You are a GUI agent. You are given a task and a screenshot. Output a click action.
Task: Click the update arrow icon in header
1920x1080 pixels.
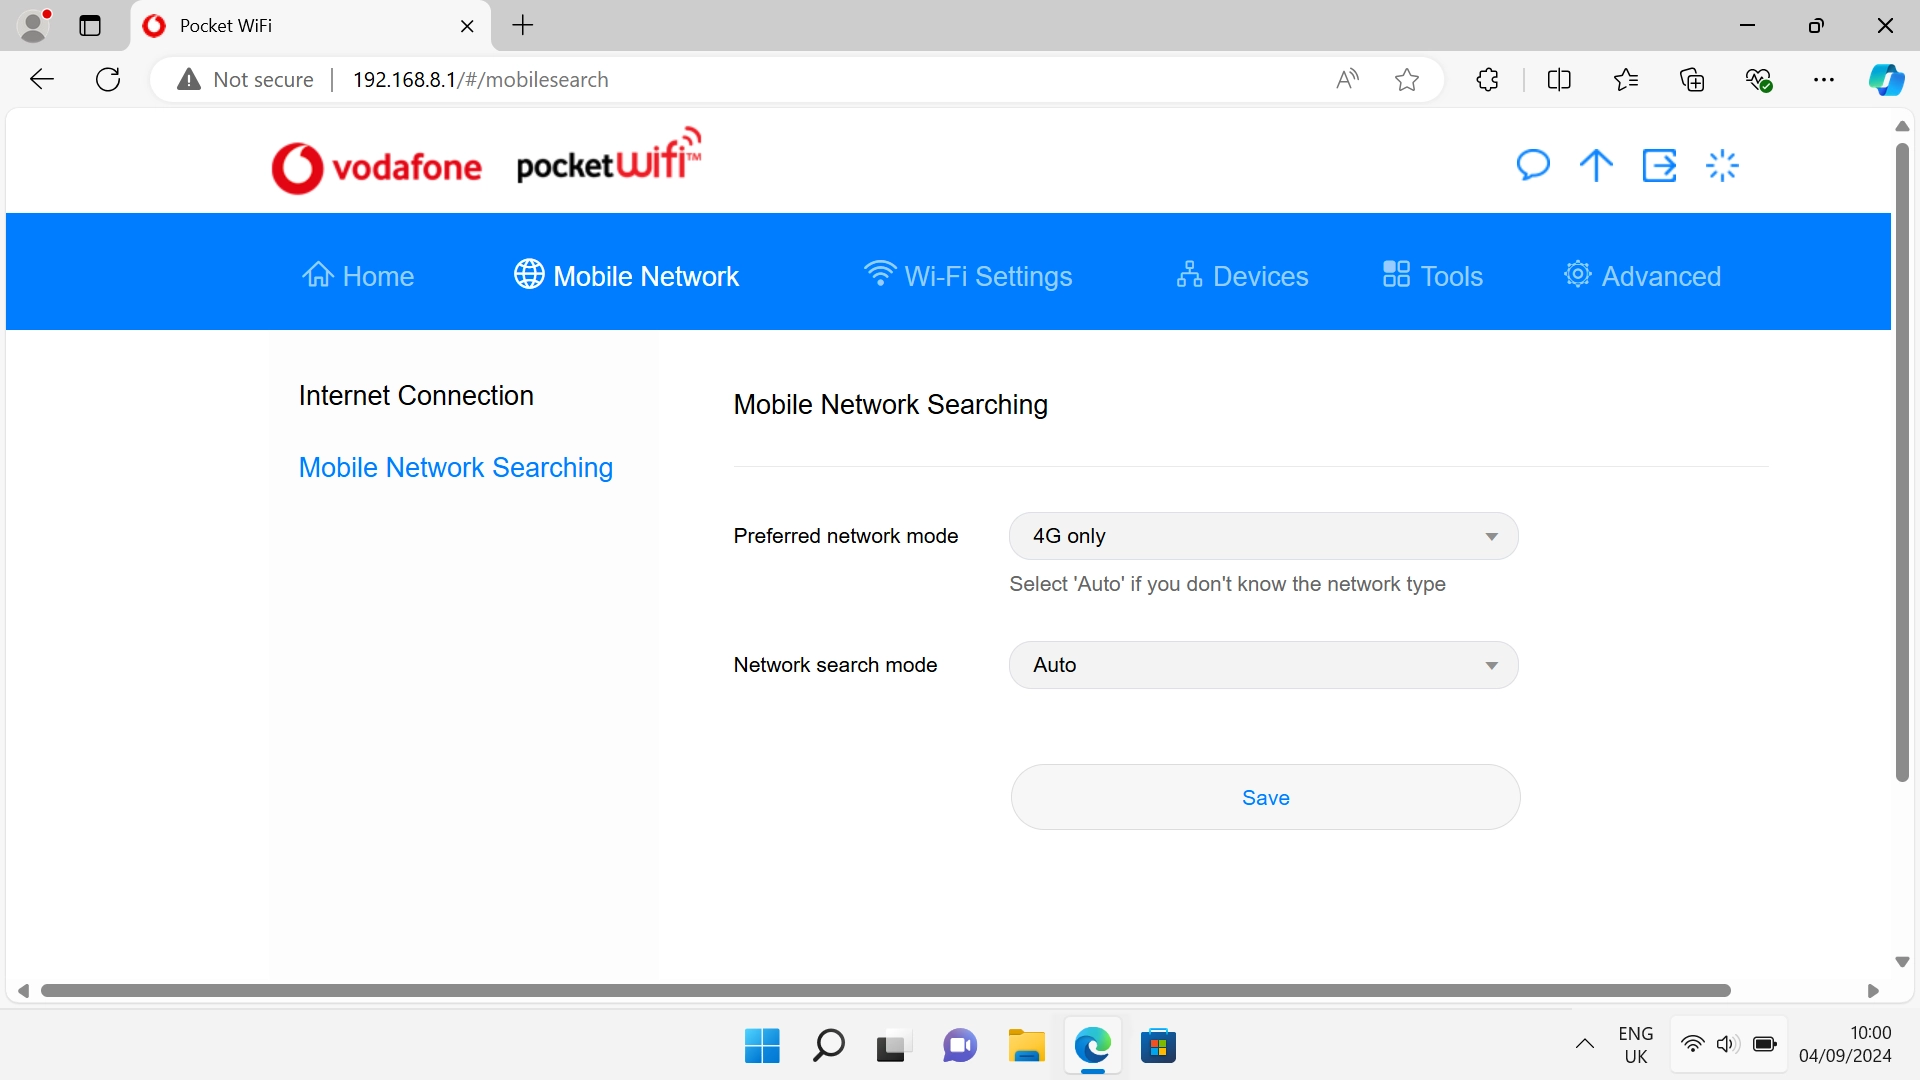tap(1596, 165)
